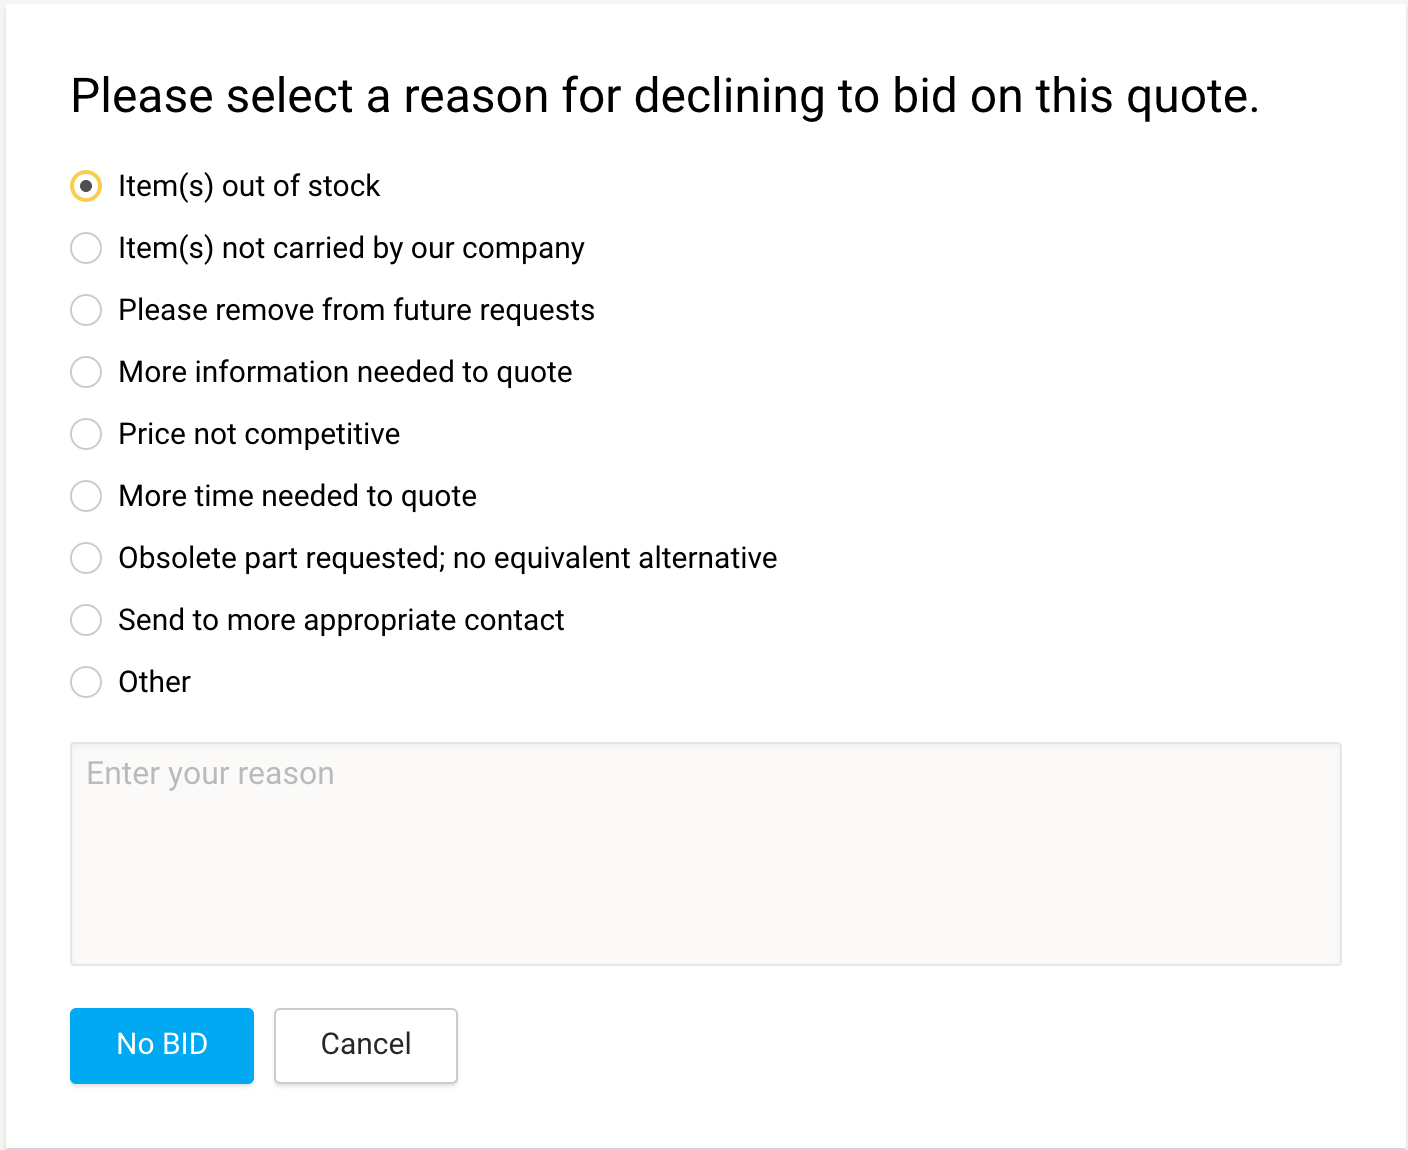Select 'Item(s) out of stock' radio button
Screen dimensions: 1408x1150
click(86, 186)
